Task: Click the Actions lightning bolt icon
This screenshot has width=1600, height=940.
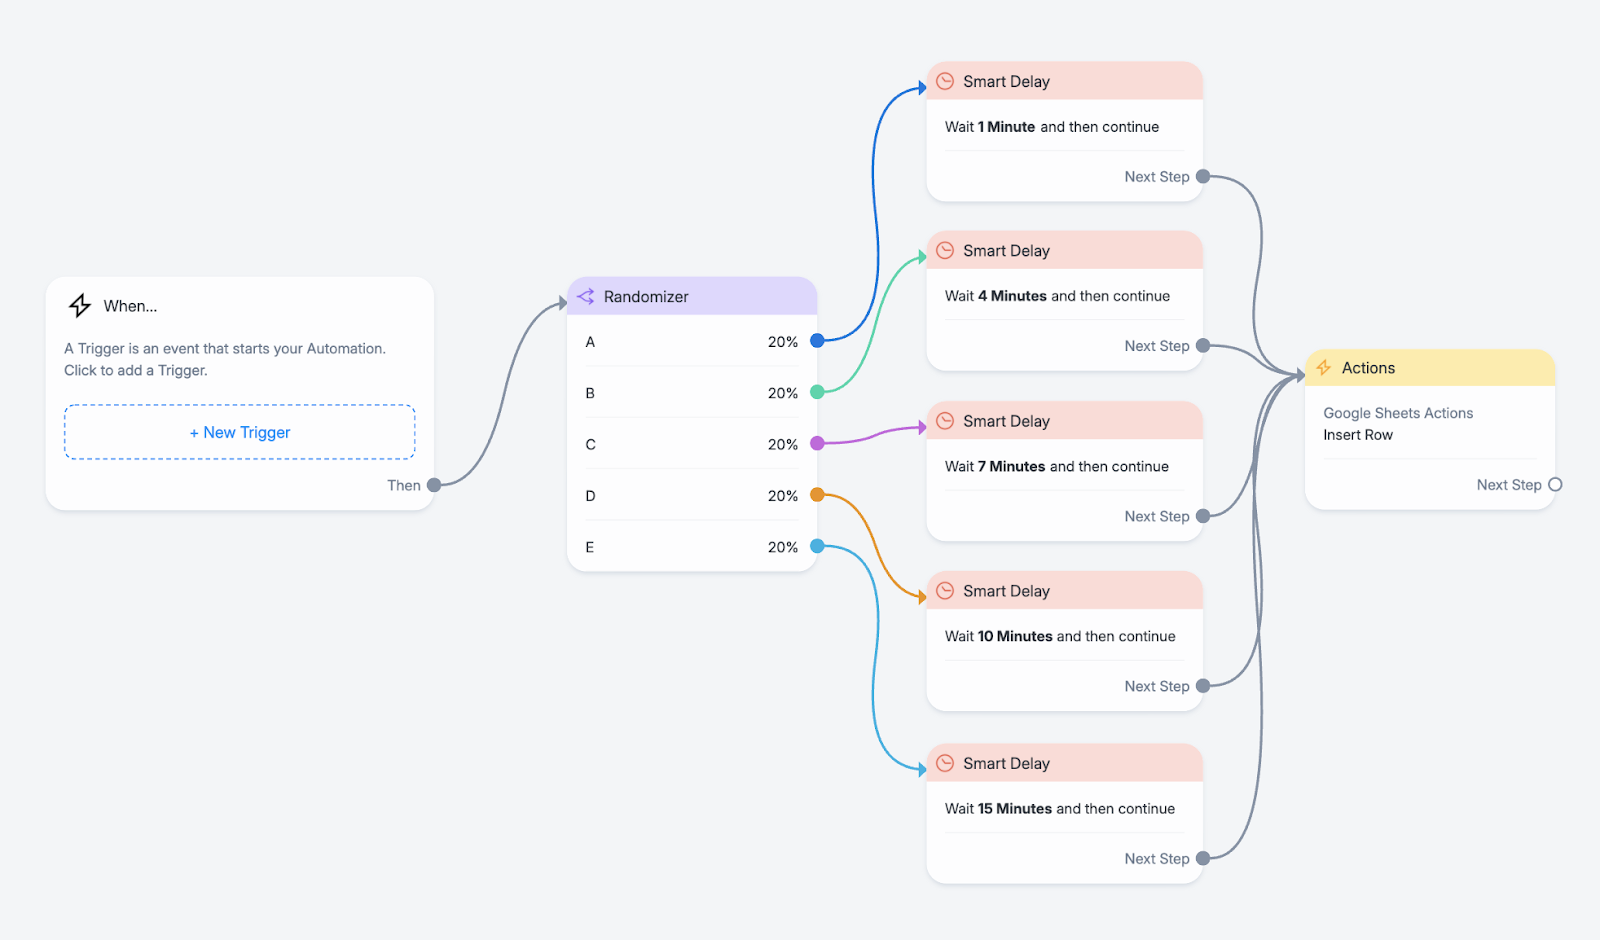Action: (1324, 368)
